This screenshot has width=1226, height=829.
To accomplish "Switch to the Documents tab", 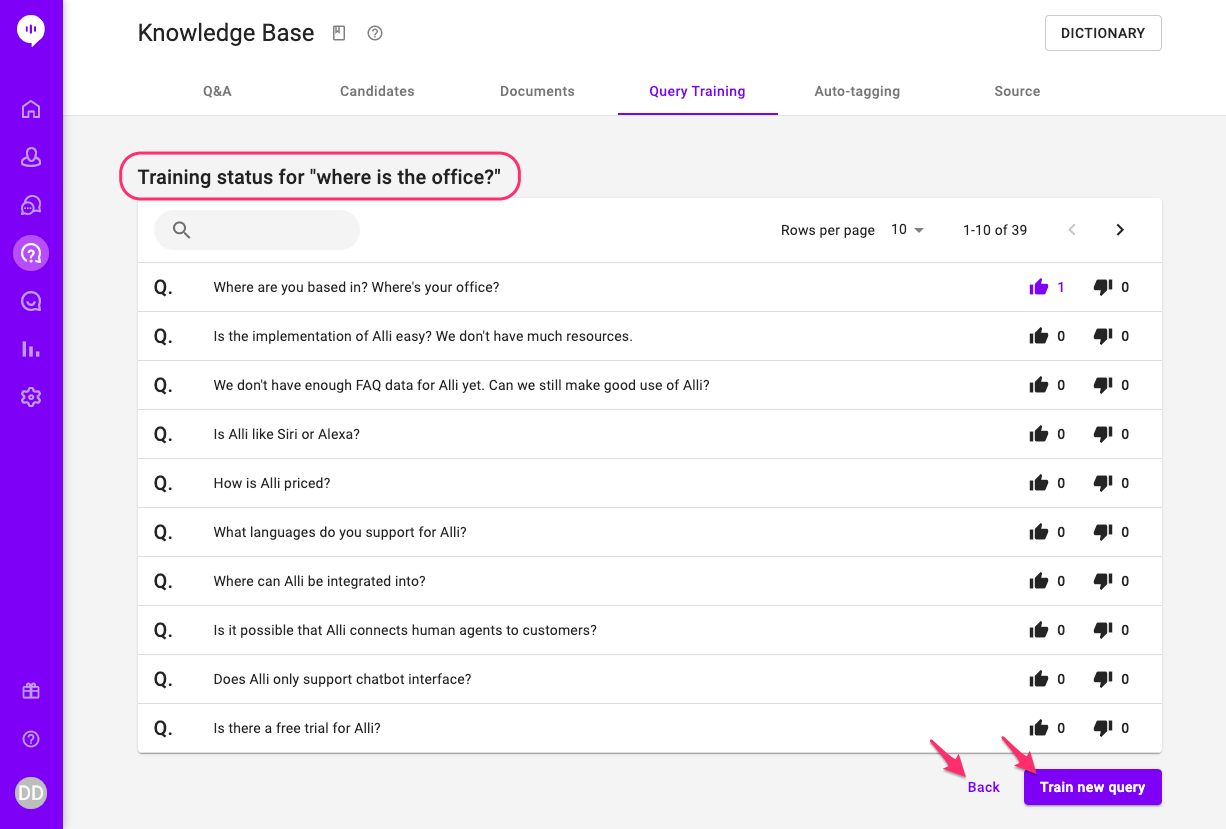I will [x=537, y=91].
